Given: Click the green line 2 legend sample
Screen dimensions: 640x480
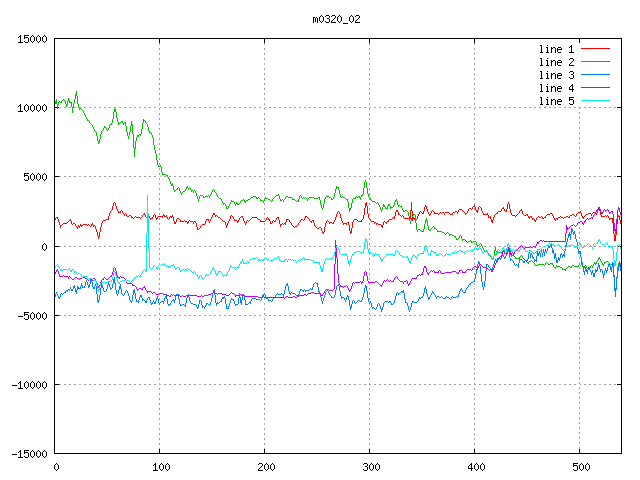Looking at the screenshot, I should (596, 62).
